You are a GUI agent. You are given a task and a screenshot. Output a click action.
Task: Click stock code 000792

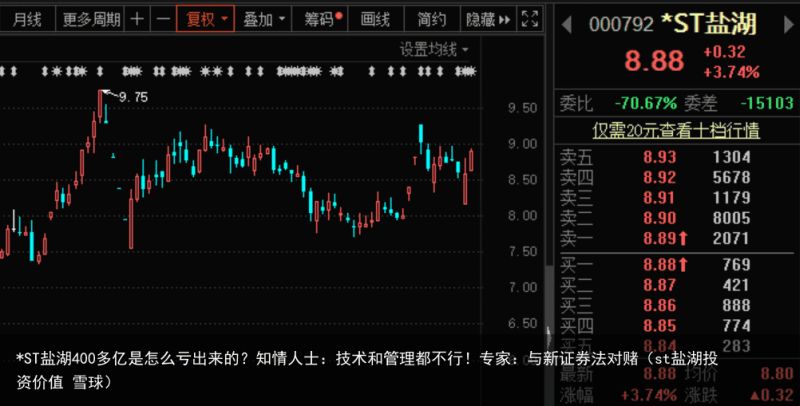(x=621, y=24)
